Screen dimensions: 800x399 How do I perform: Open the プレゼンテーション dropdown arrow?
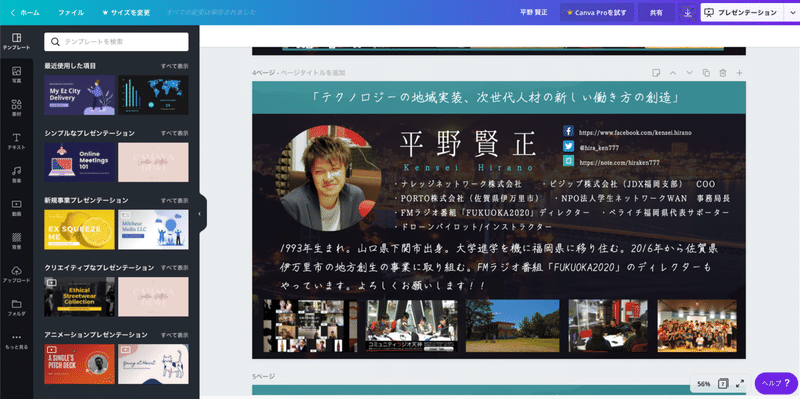791,13
